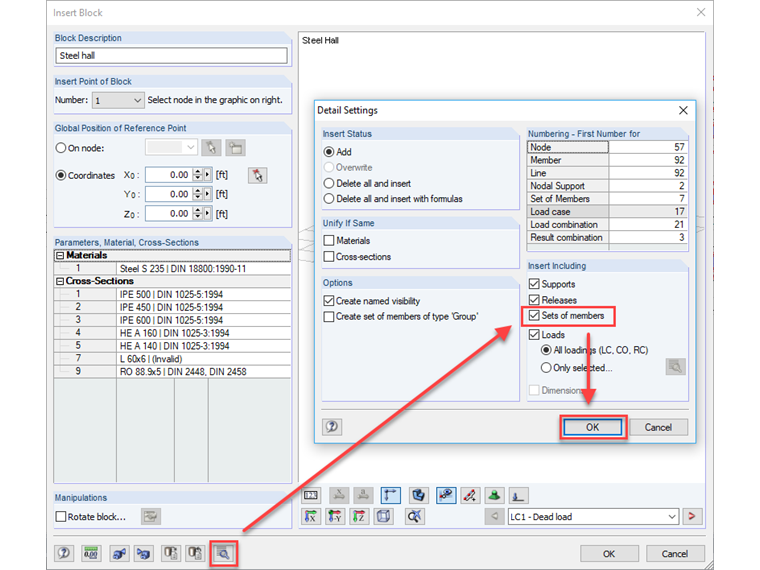Screen dimensions: 760x570
Task: Go to previous load case arrow
Action: [x=494, y=517]
